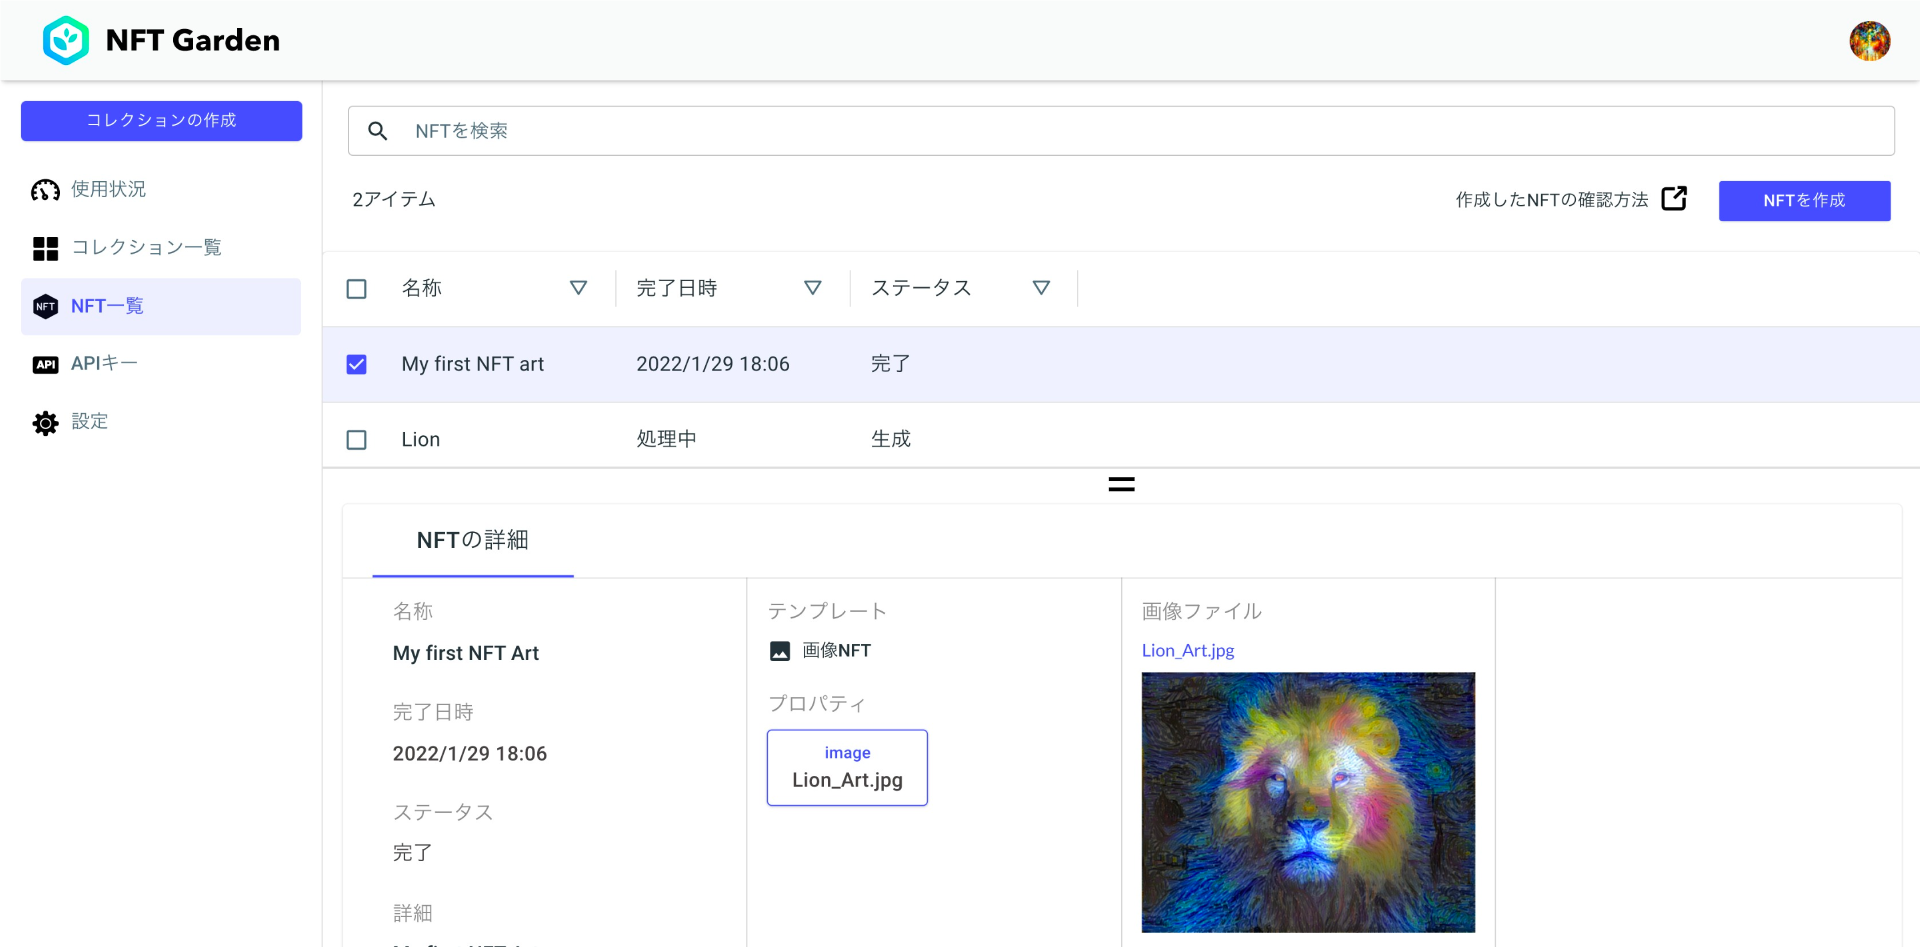Switch to the NFTの詳細 tab
This screenshot has width=1920, height=947.
click(472, 540)
